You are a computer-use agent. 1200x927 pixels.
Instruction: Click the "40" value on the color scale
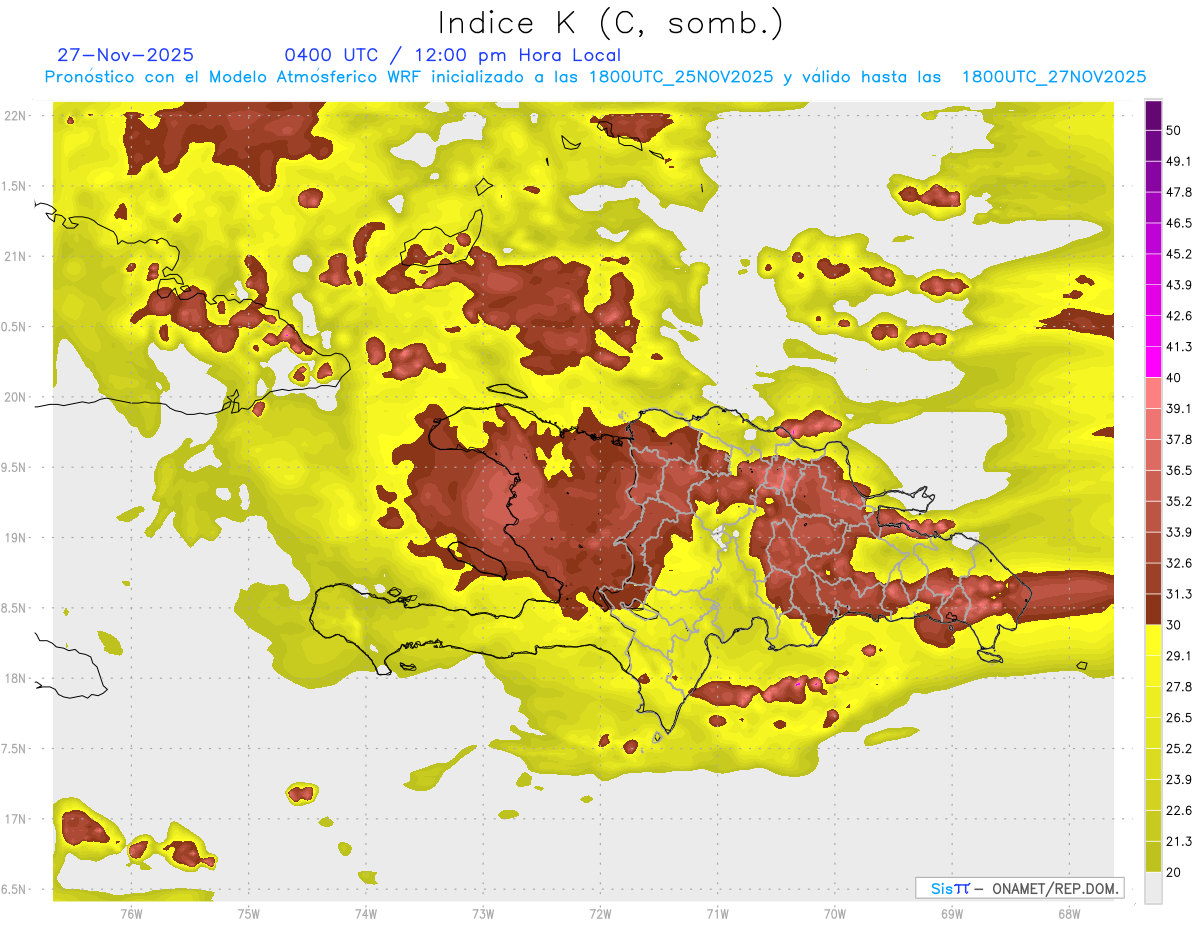pyautogui.click(x=1175, y=378)
